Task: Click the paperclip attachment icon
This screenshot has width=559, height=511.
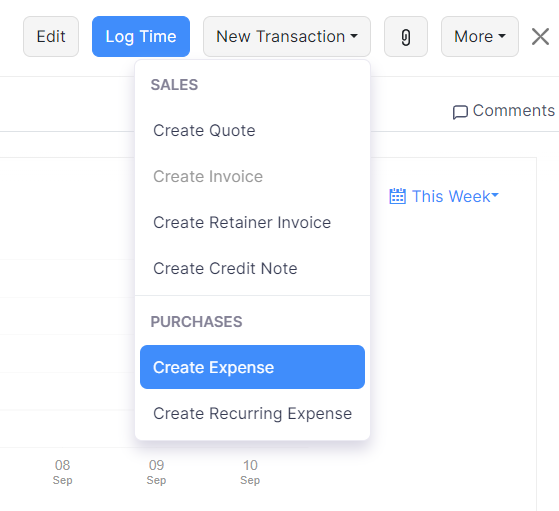Action: tap(406, 36)
